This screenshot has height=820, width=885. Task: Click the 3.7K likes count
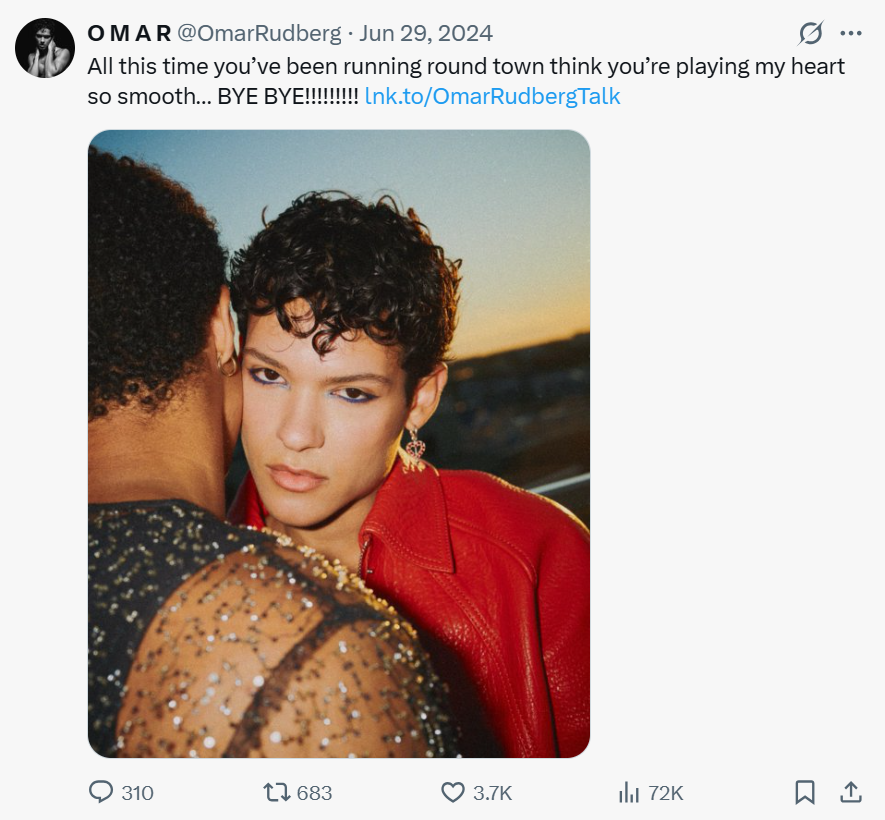492,793
